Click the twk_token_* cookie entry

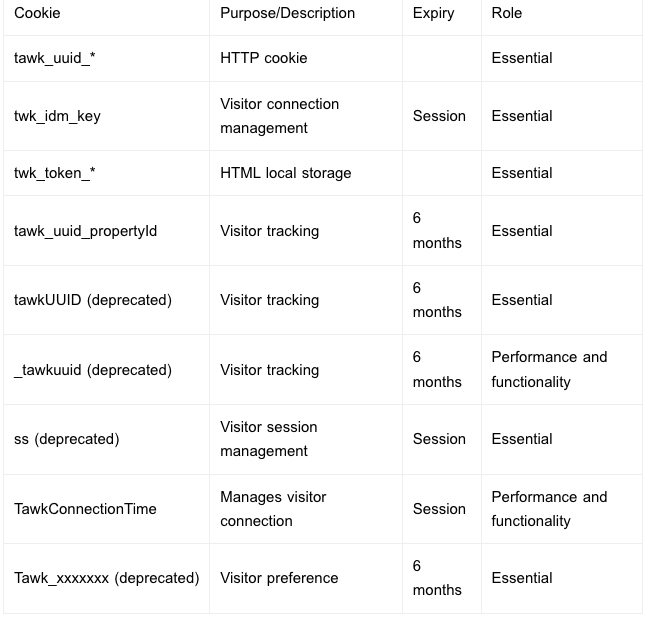(55, 173)
